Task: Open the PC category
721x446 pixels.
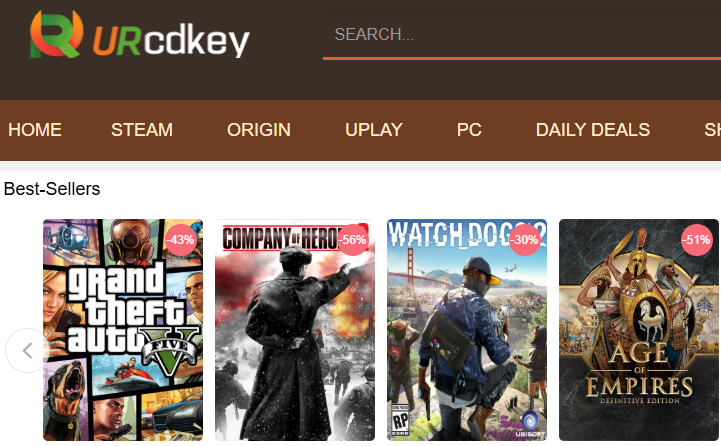Action: [469, 130]
